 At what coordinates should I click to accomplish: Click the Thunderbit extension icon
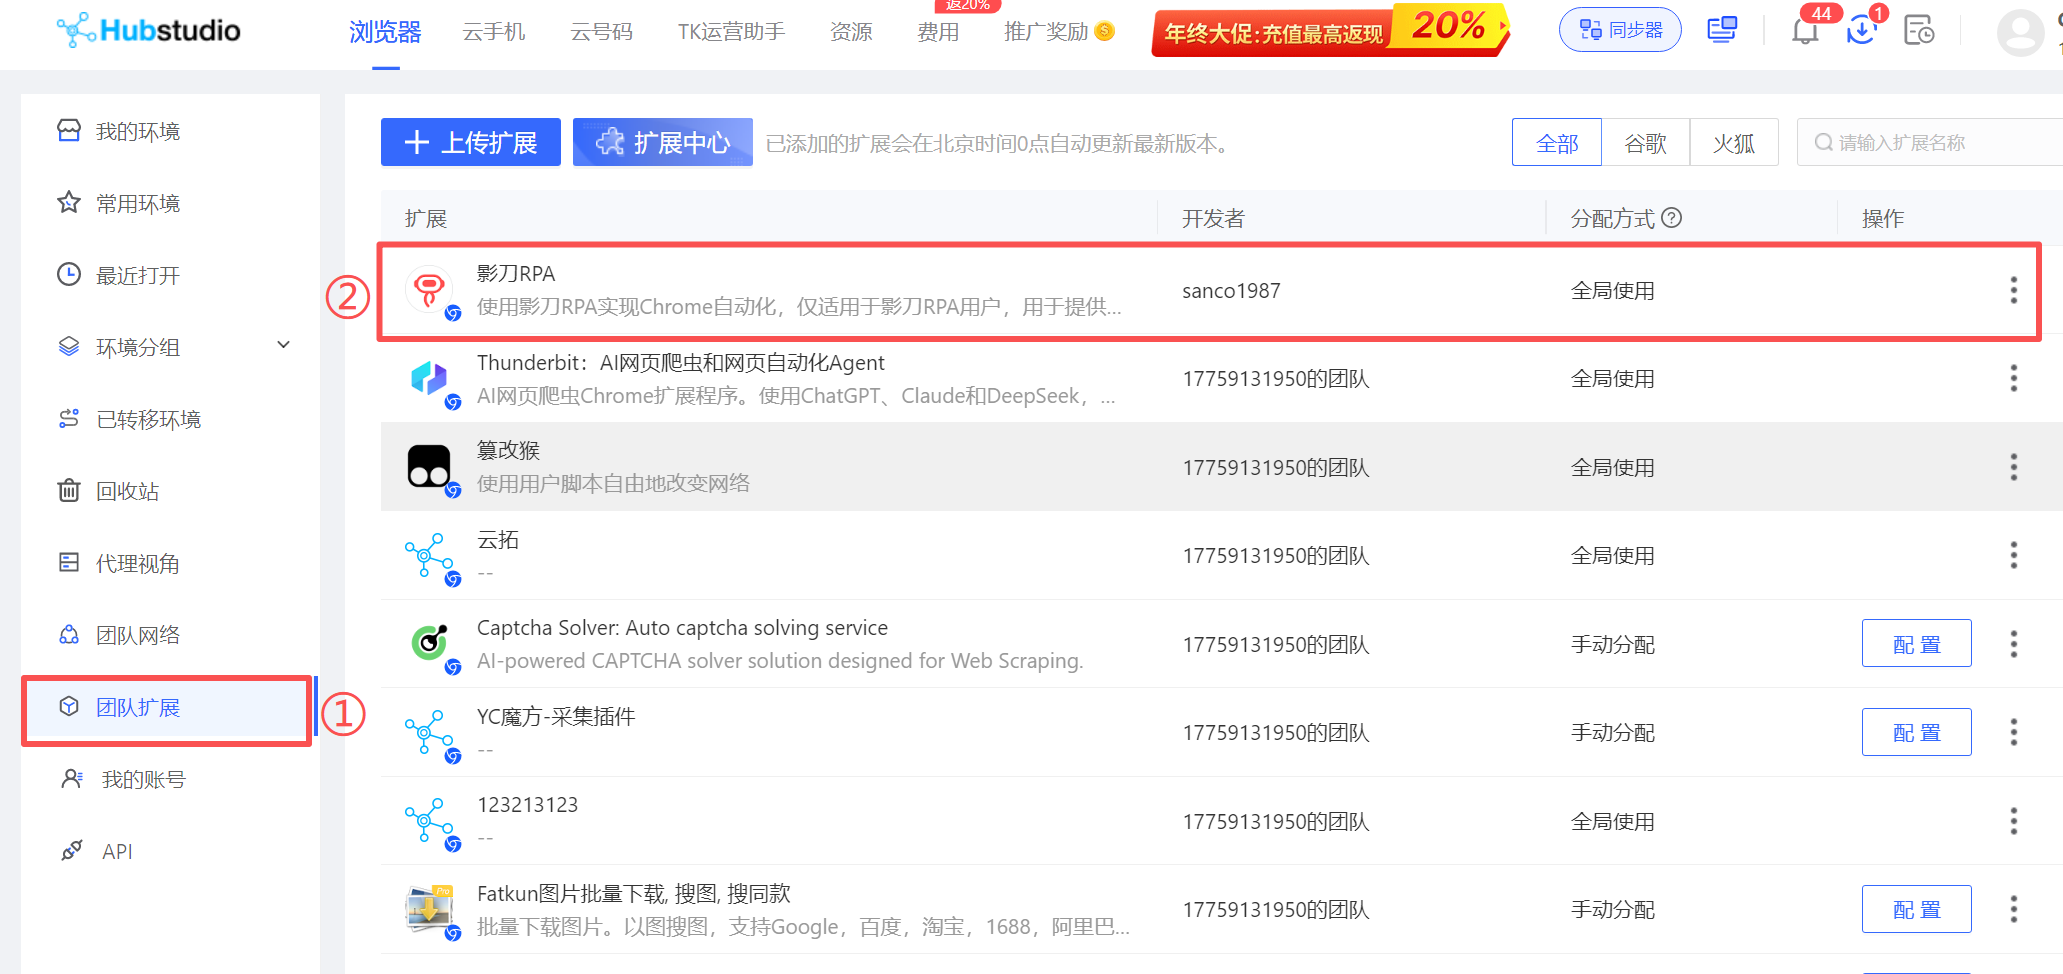431,380
